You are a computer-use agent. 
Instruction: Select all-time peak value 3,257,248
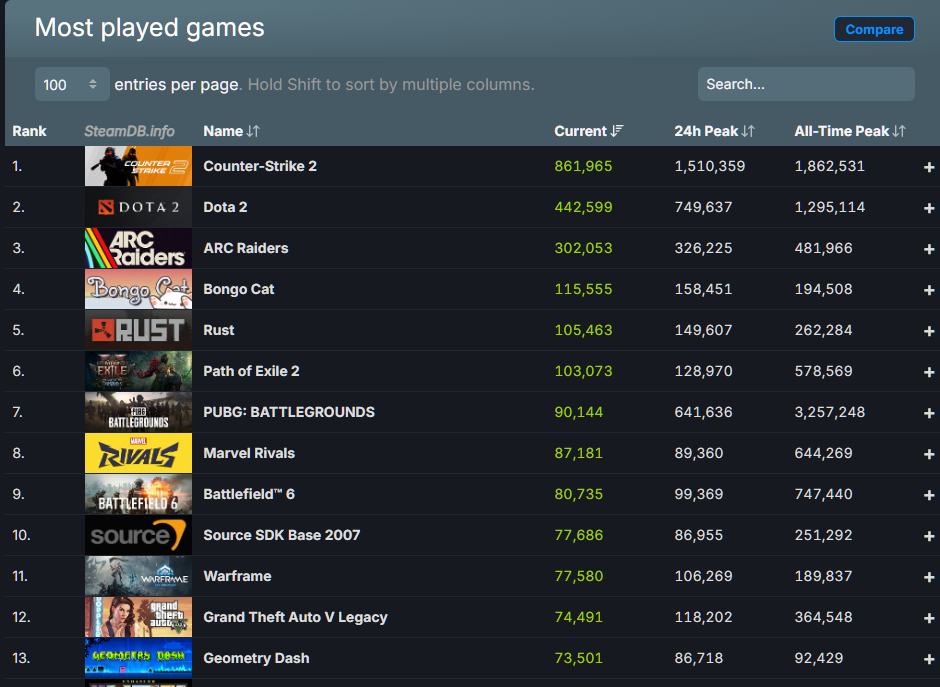(x=830, y=412)
